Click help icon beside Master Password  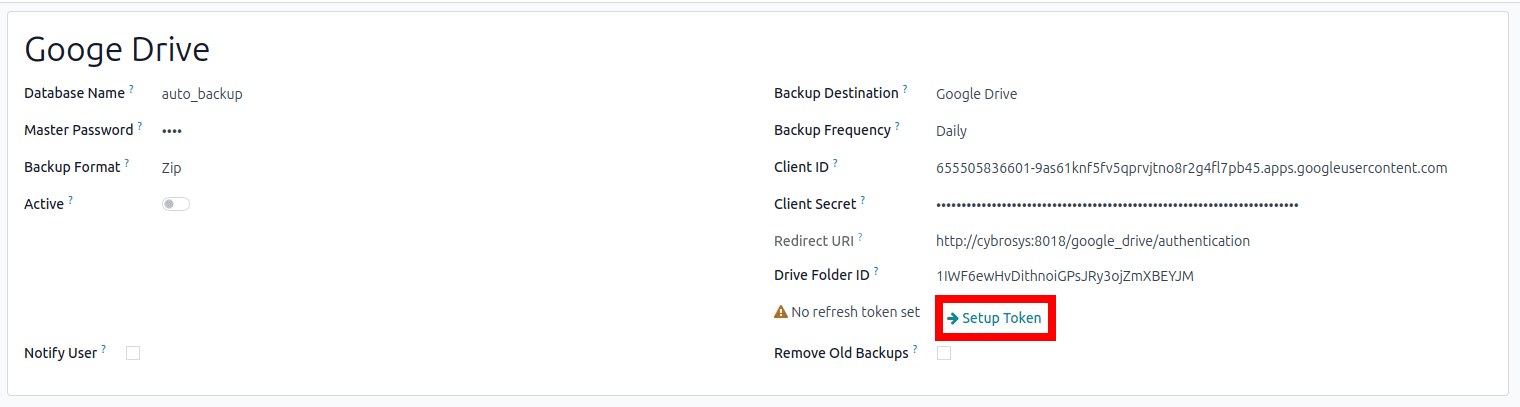point(140,127)
